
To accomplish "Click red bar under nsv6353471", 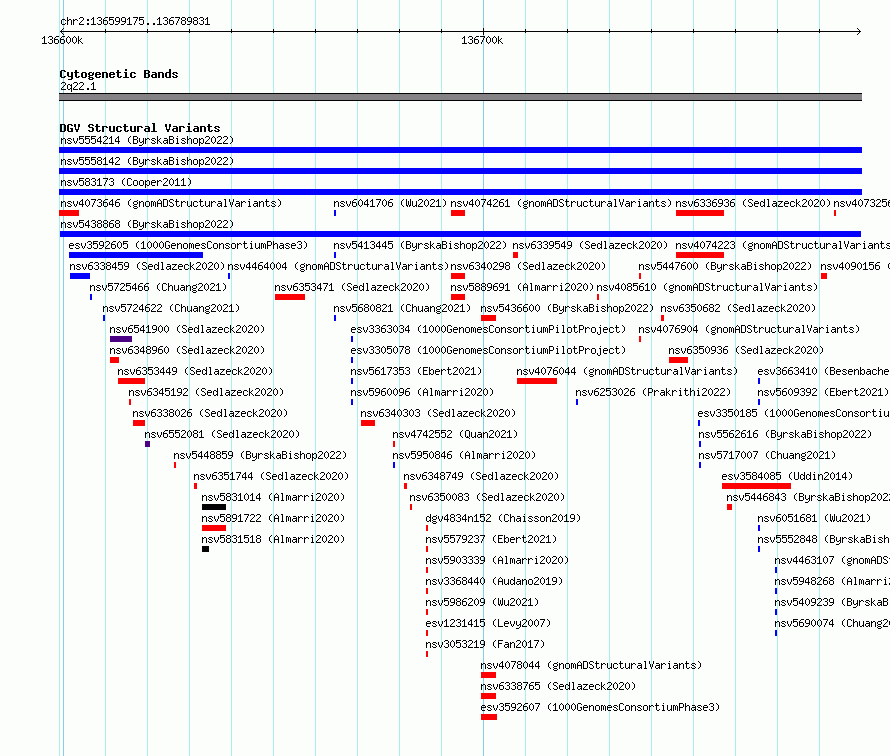I will [x=290, y=297].
